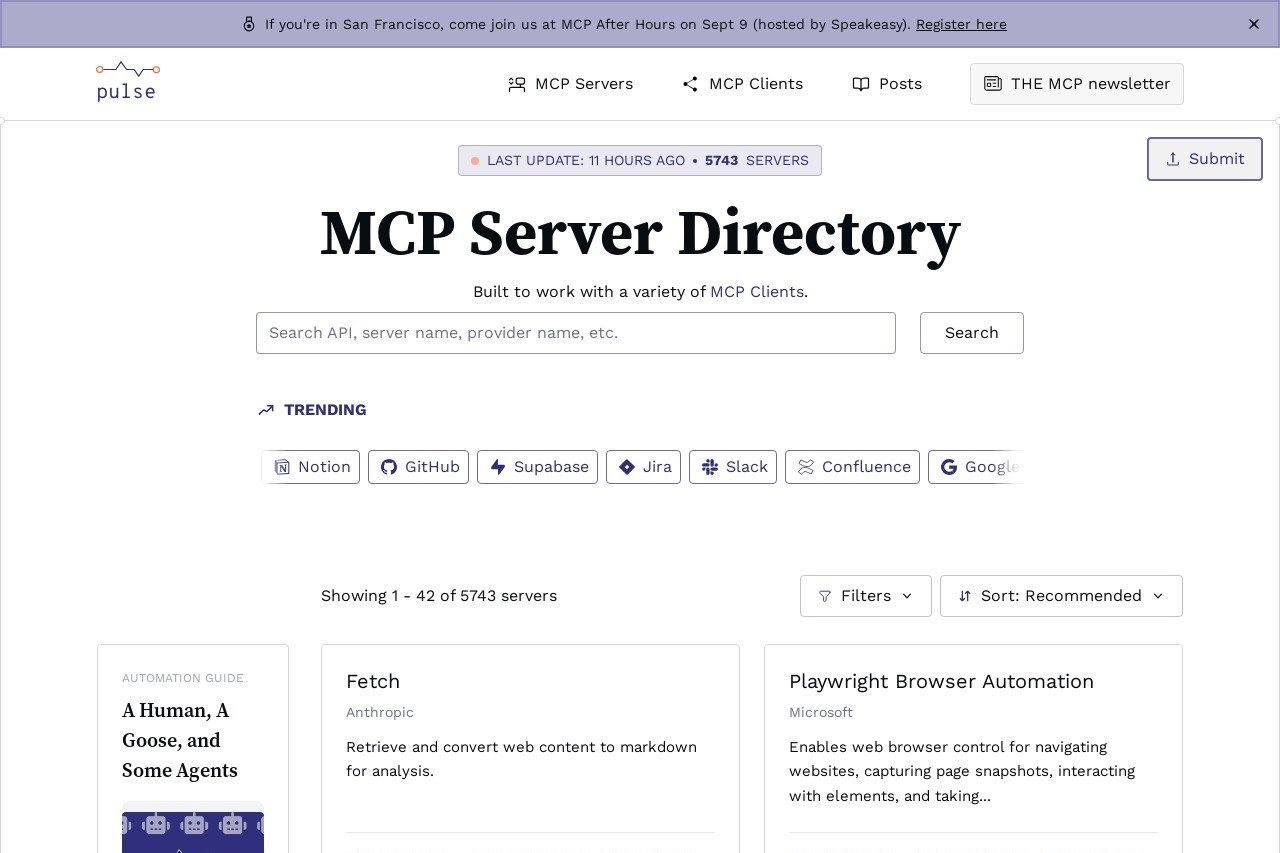Open the MCP Servers nav item
This screenshot has height=853, width=1280.
[x=571, y=84]
